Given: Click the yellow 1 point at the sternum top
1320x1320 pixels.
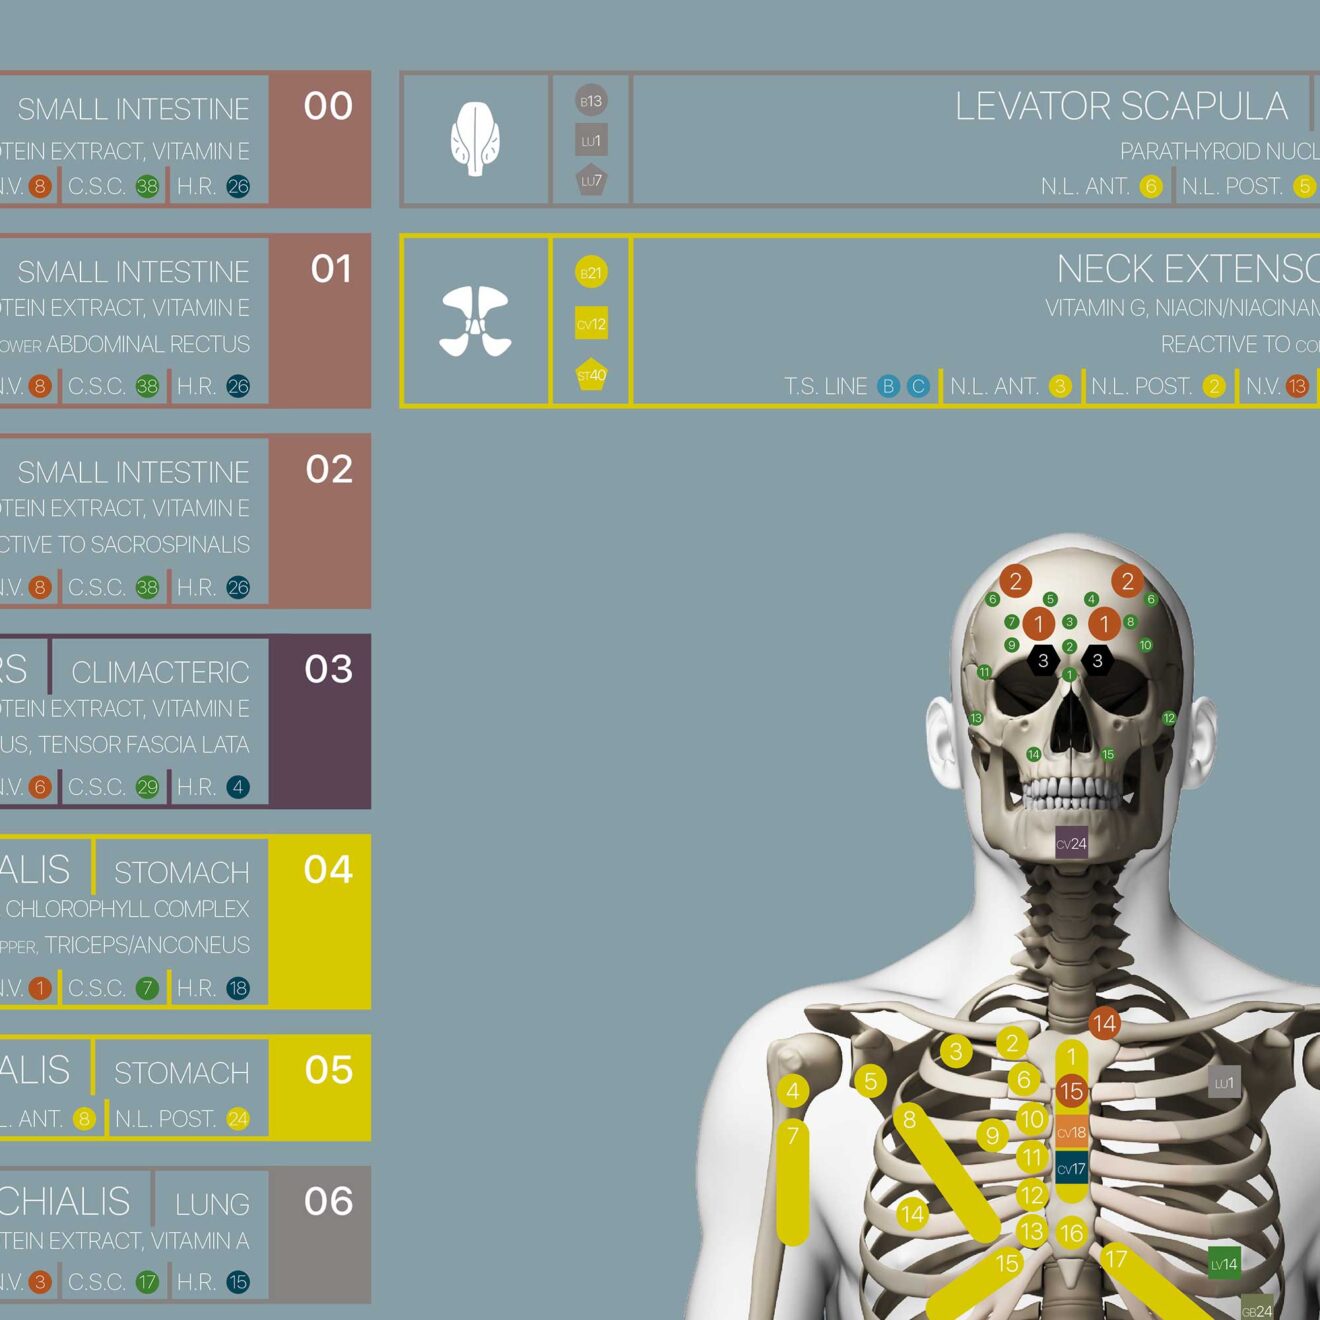Looking at the screenshot, I should [1071, 1056].
